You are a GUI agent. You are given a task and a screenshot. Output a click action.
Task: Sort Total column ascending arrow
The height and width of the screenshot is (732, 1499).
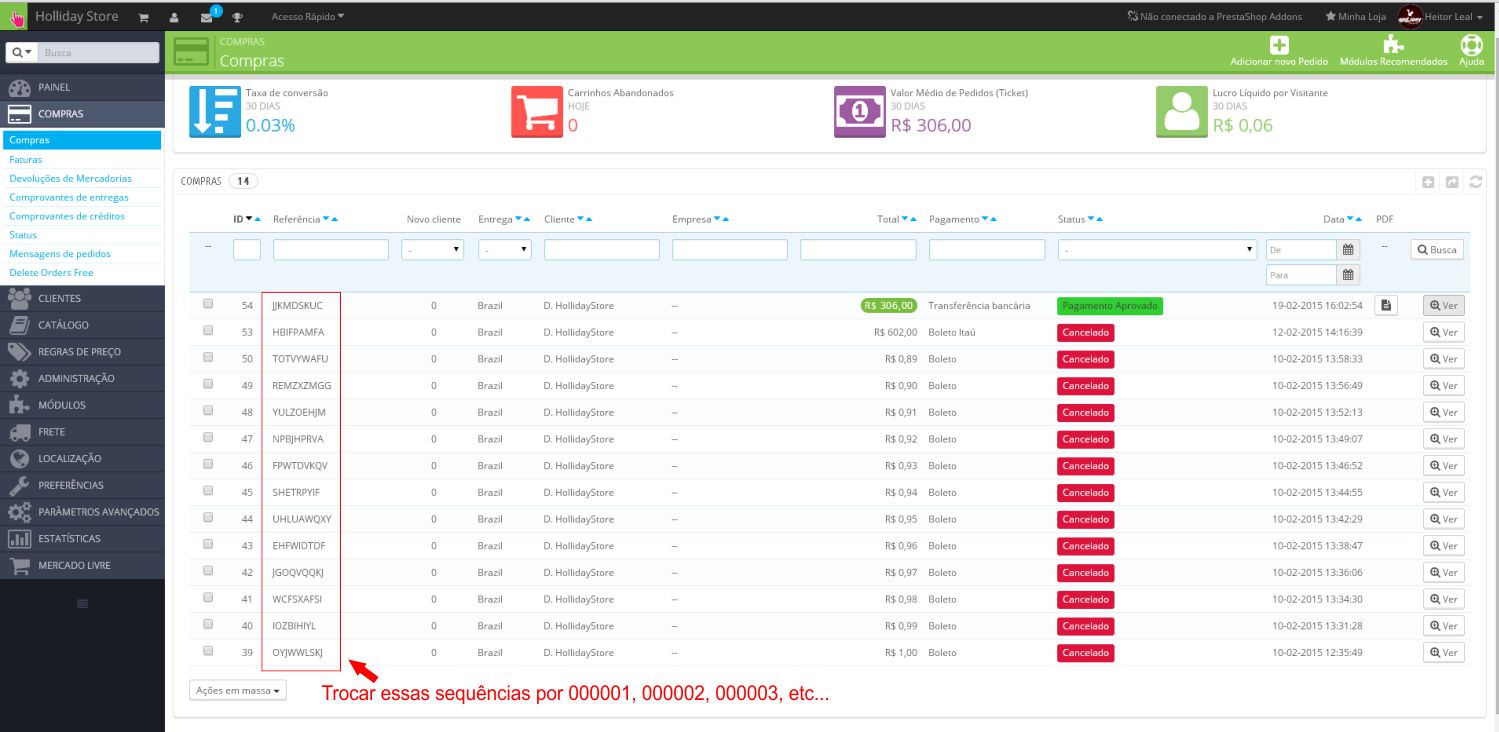click(x=914, y=219)
